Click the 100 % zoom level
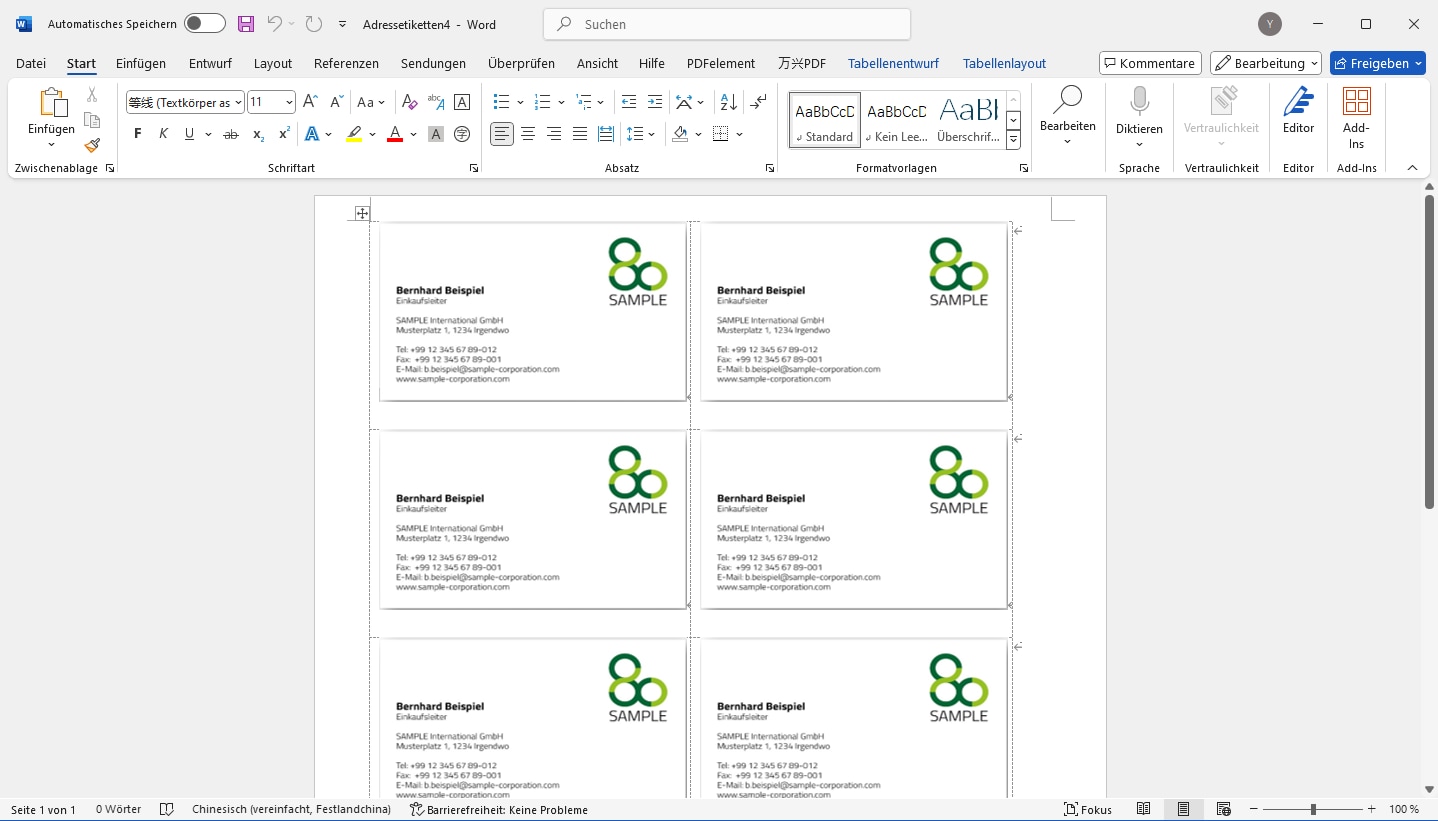 click(1404, 809)
